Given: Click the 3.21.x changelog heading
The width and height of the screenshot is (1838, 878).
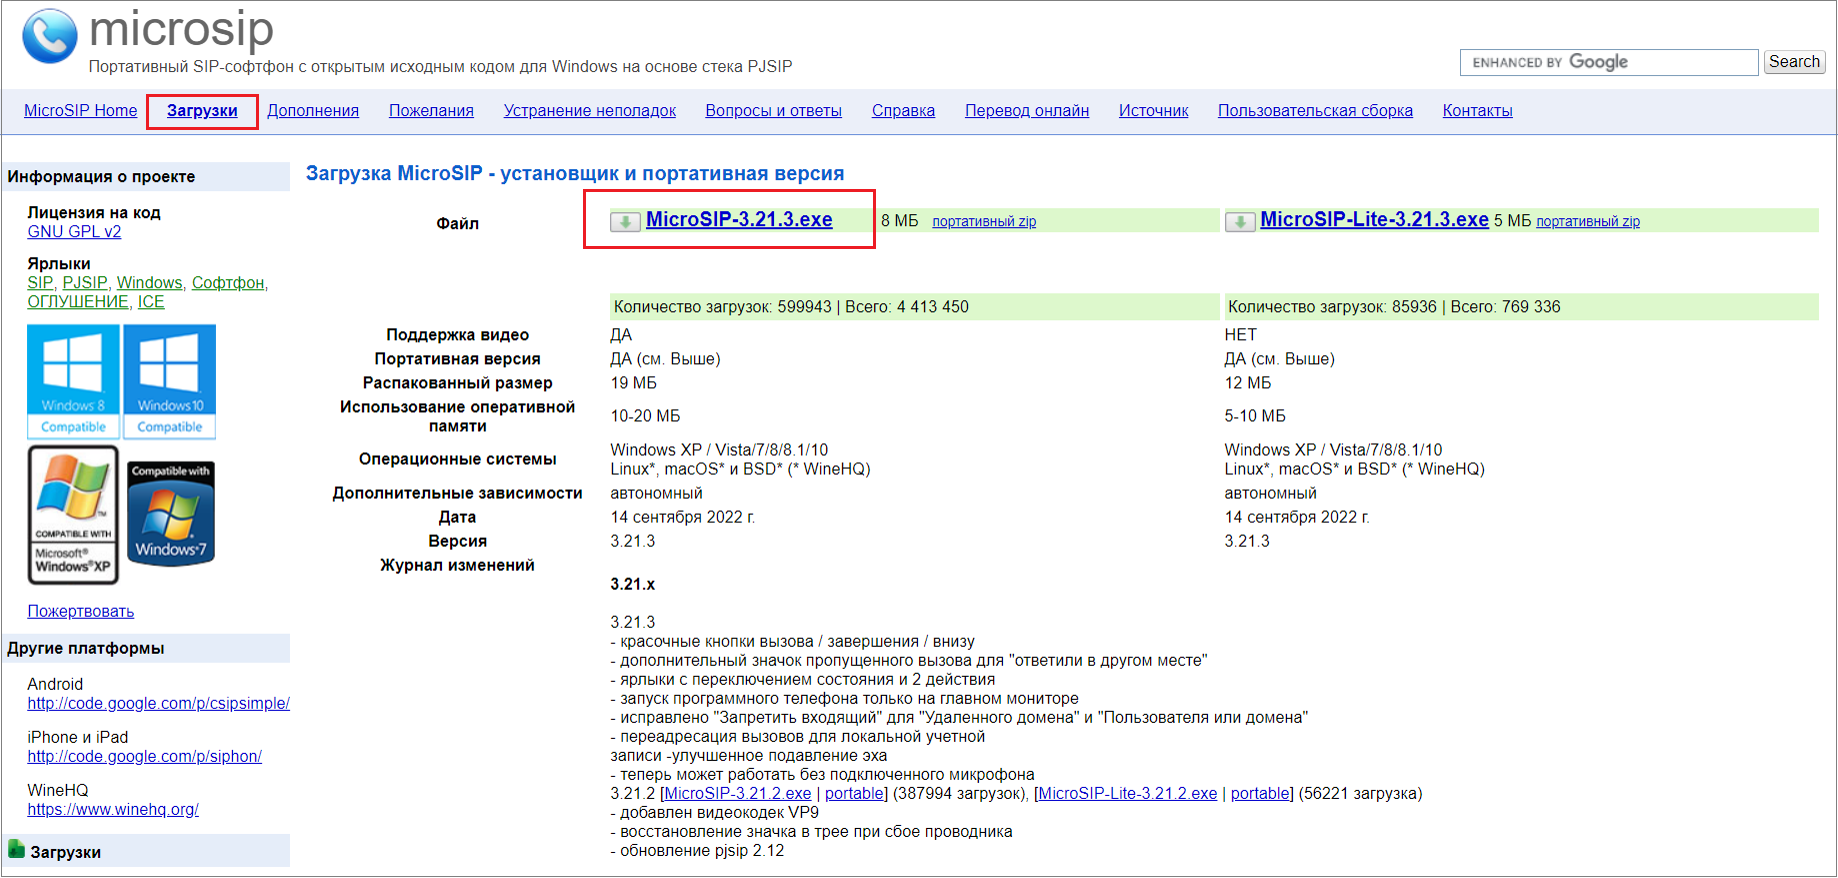Looking at the screenshot, I should [633, 585].
